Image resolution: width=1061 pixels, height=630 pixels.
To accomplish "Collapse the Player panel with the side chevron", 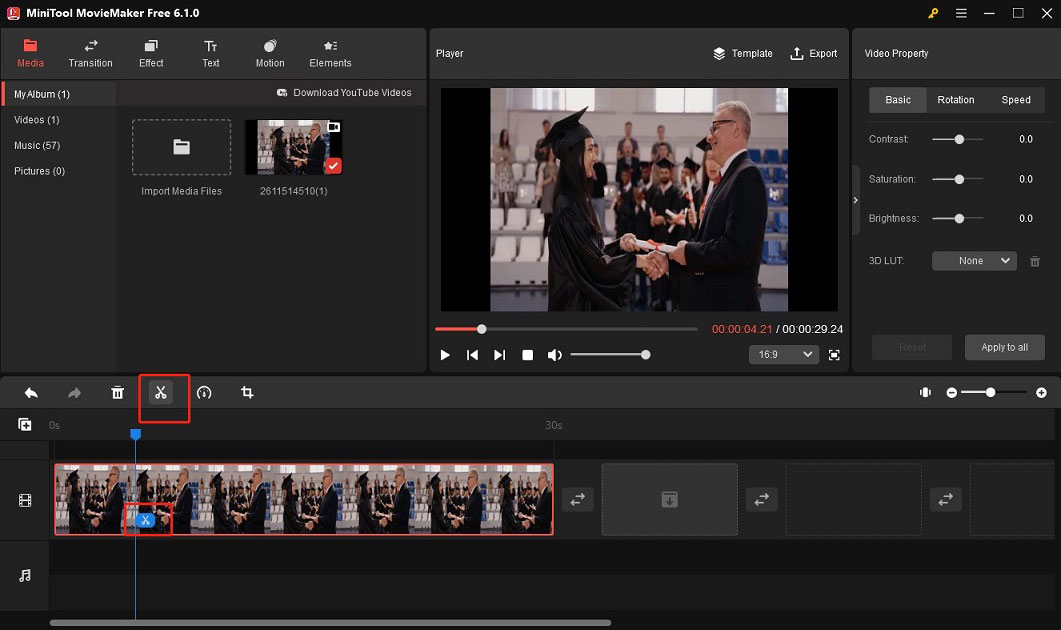I will click(855, 199).
